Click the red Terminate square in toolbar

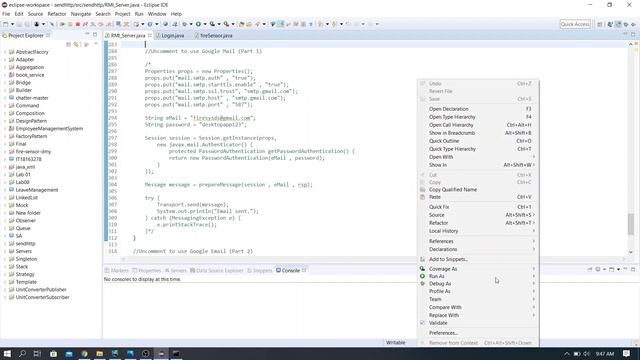click(x=78, y=24)
